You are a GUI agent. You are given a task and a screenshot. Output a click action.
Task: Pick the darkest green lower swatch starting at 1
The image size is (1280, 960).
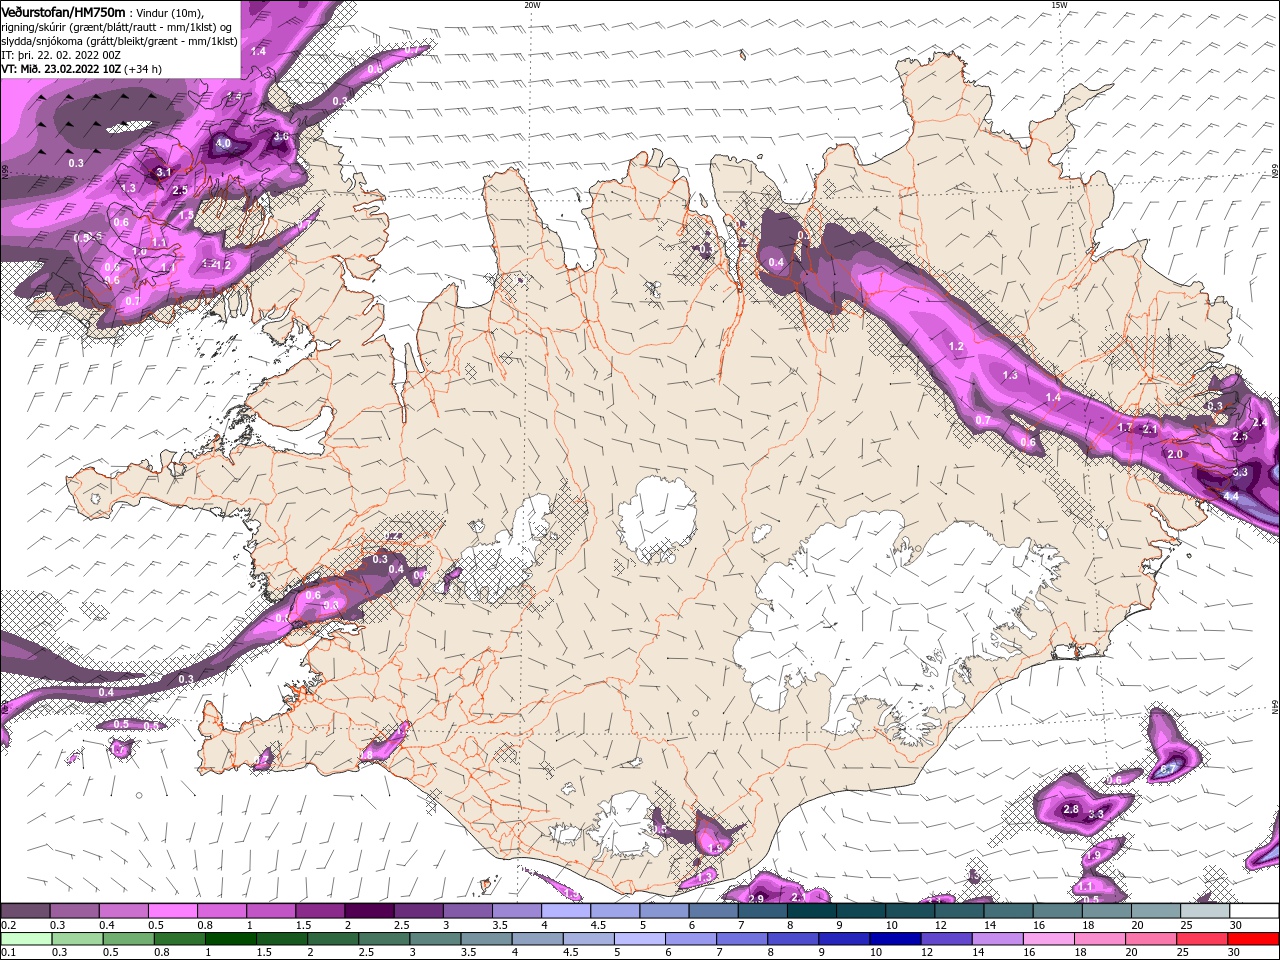pyautogui.click(x=229, y=939)
